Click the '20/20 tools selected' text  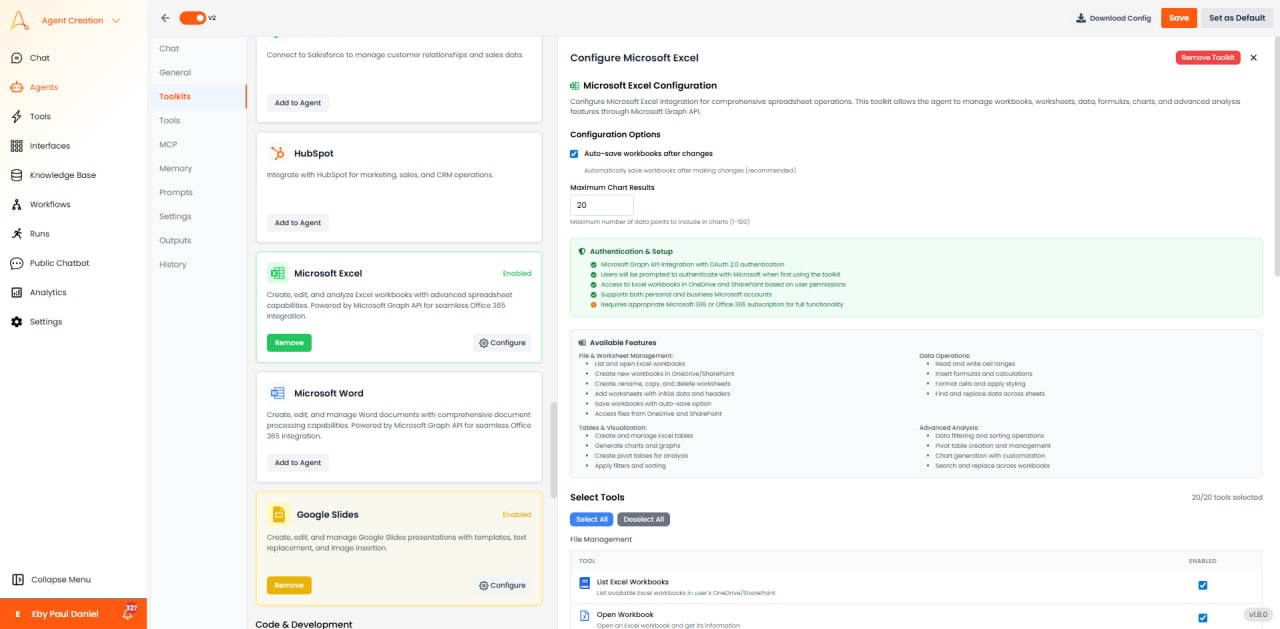[1227, 497]
